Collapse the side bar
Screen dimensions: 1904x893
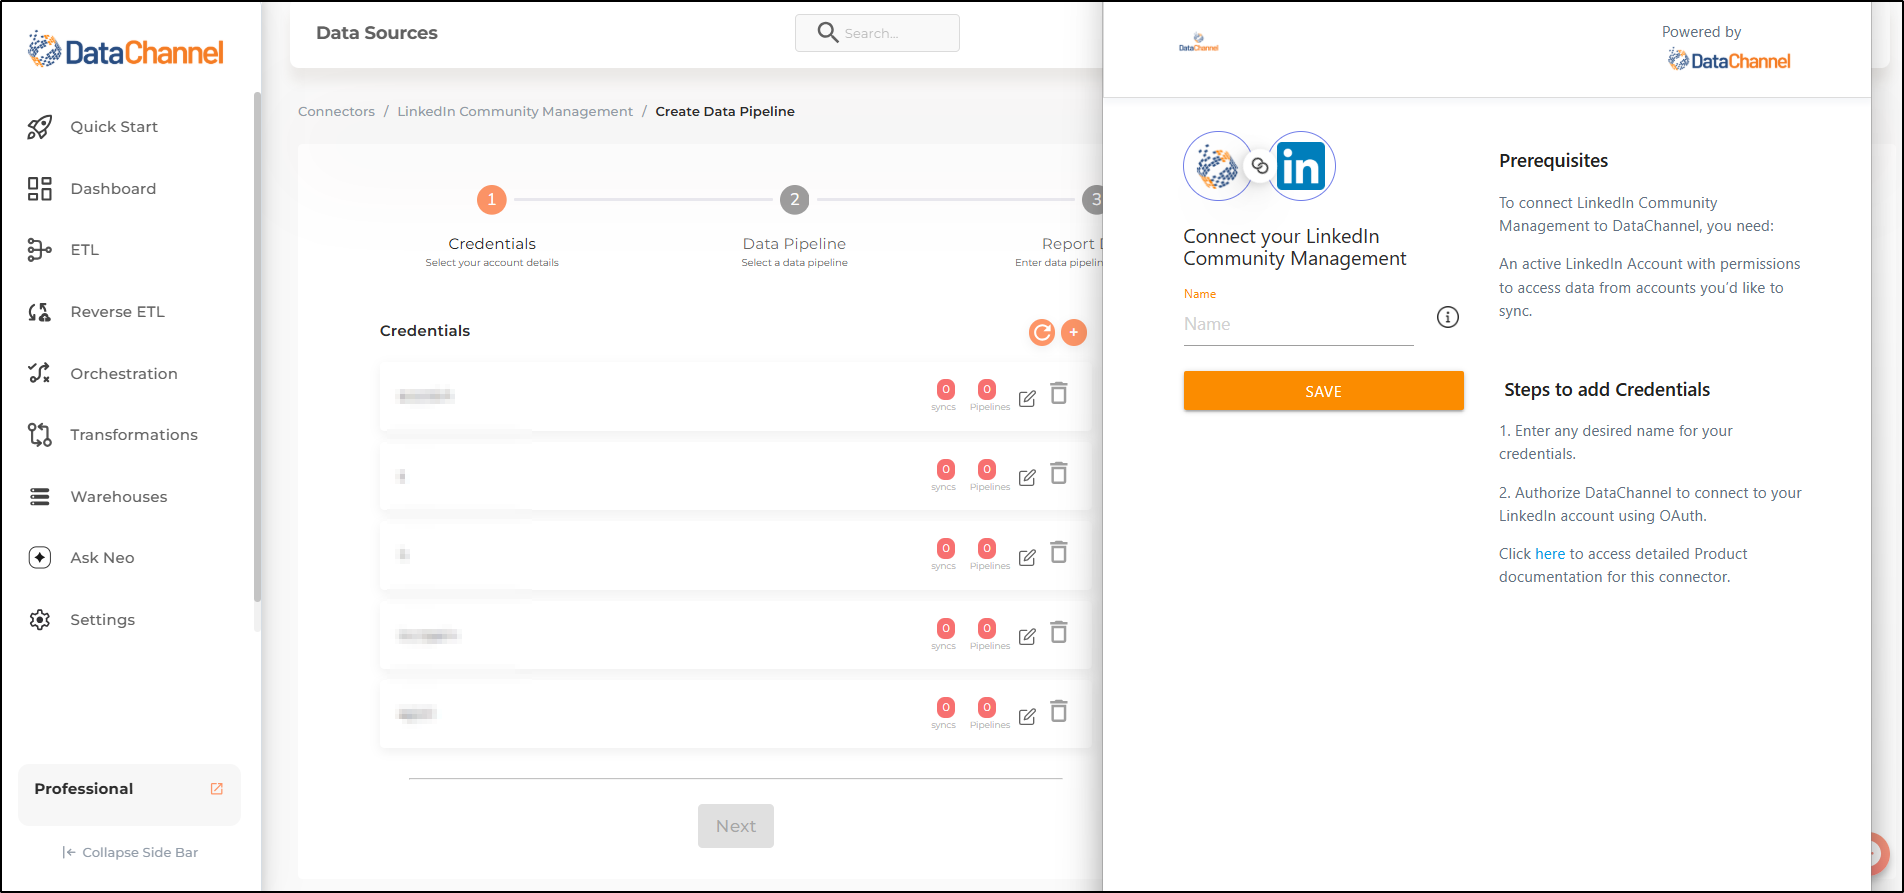click(130, 853)
